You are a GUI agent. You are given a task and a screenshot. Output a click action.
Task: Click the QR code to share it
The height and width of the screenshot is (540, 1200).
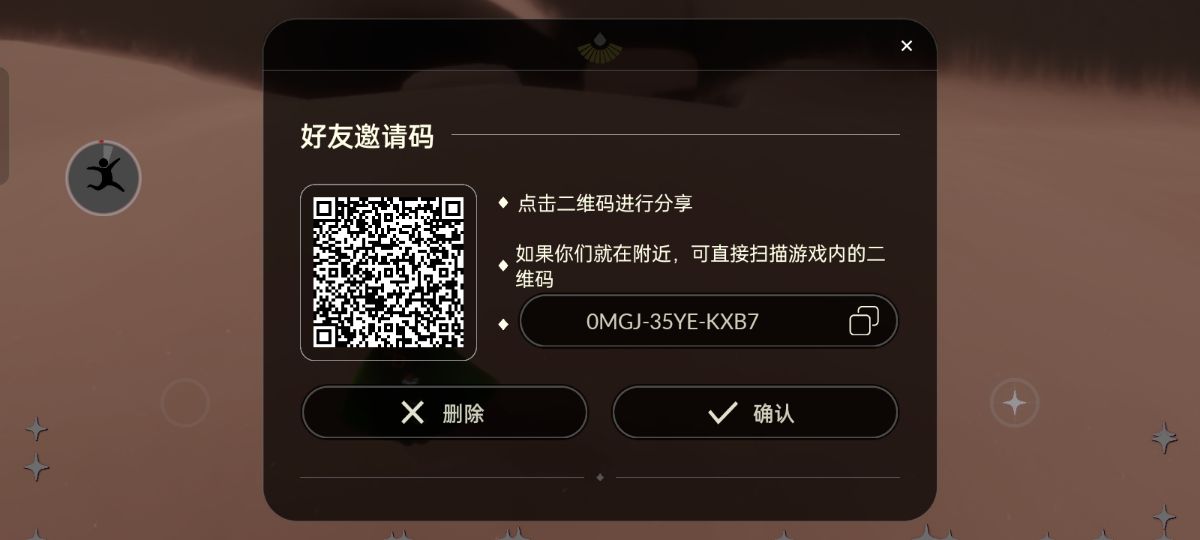388,272
